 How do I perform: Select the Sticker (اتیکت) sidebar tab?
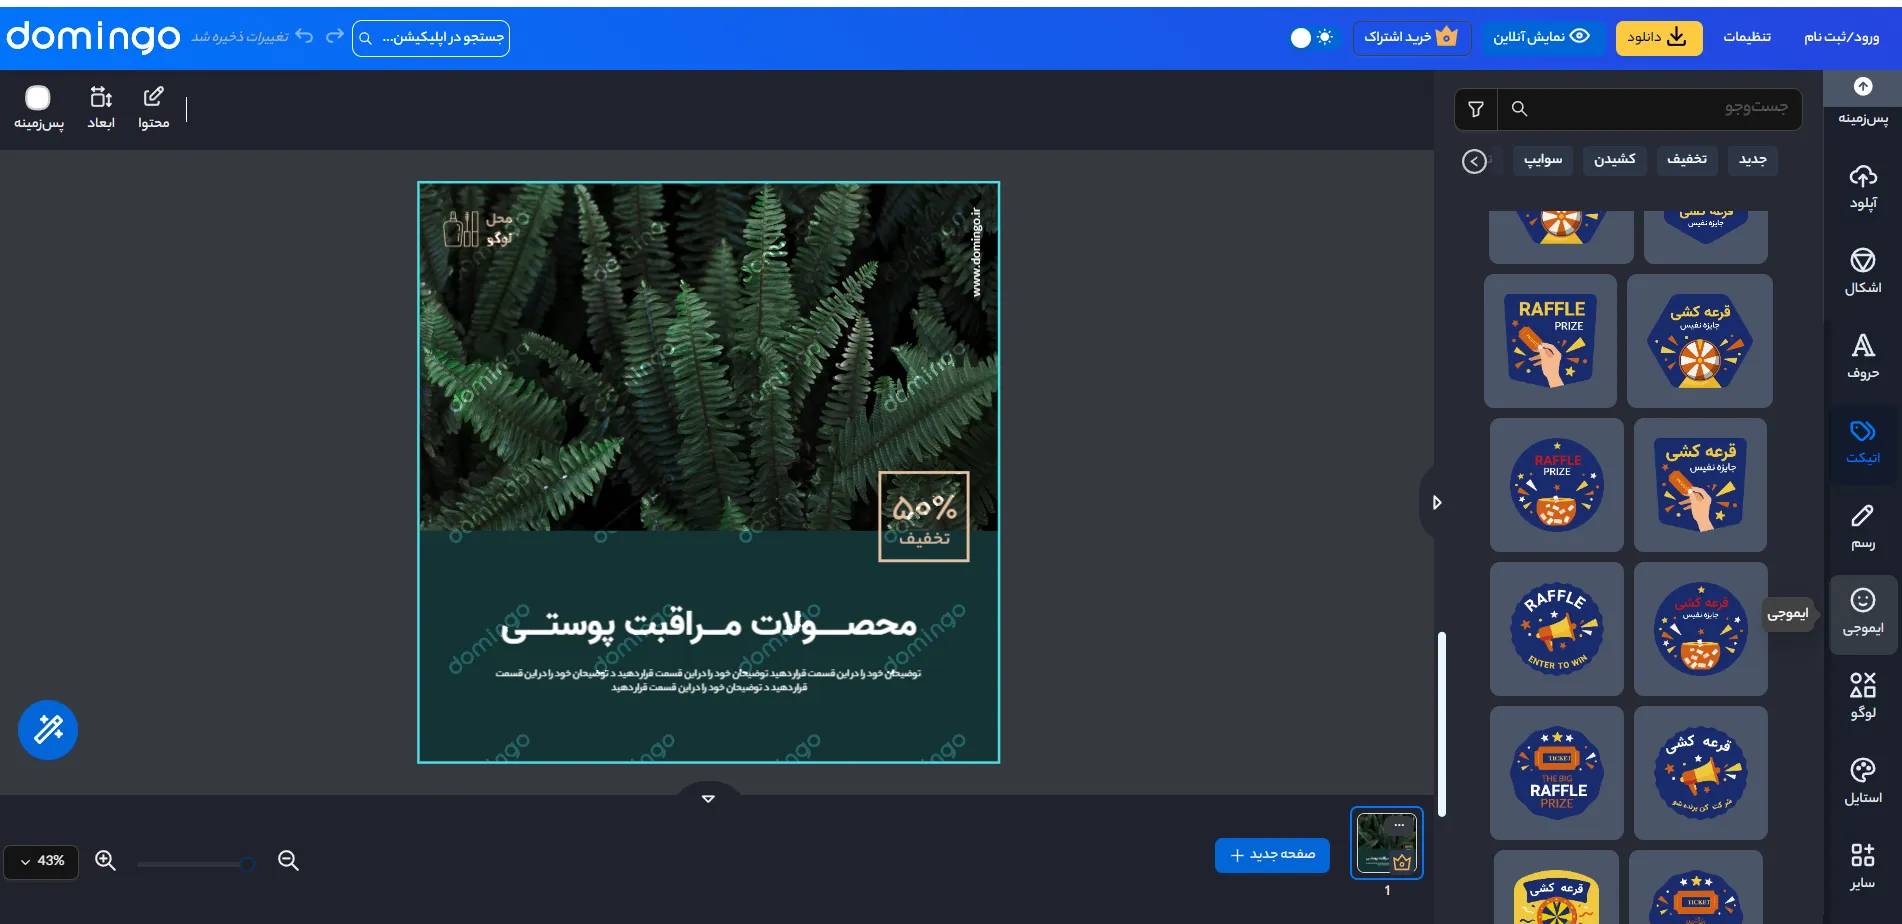[1862, 443]
